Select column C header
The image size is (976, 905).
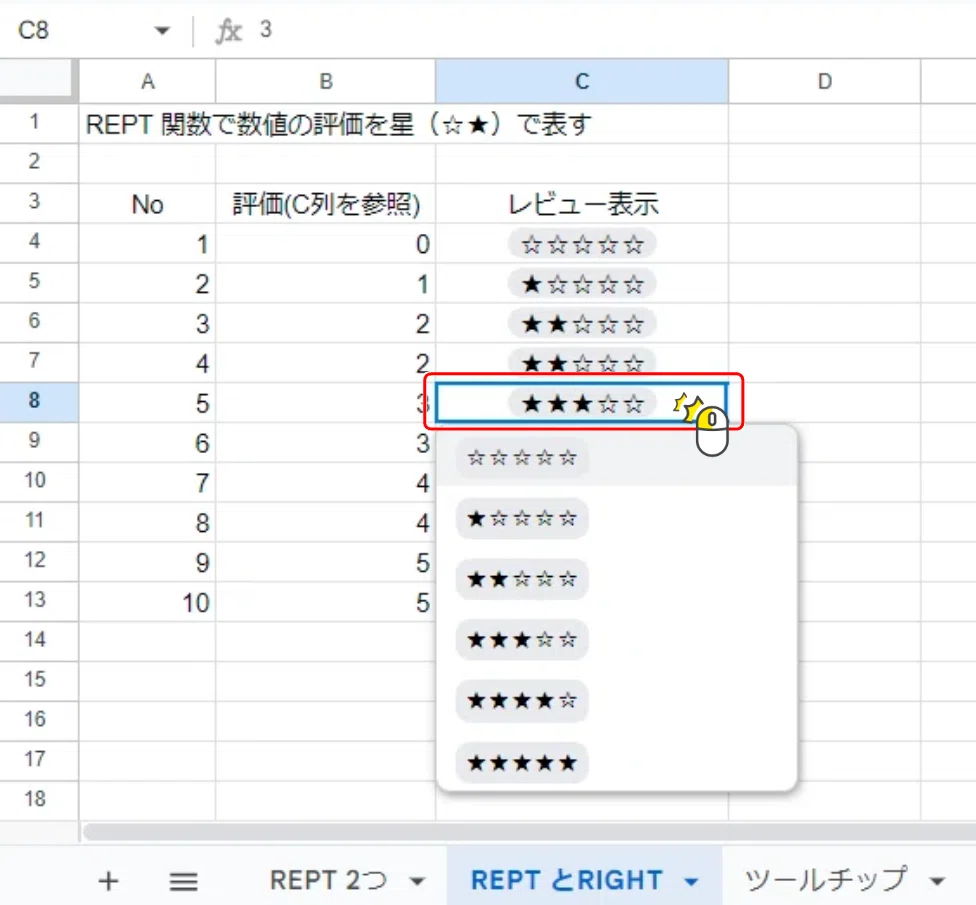coord(582,82)
